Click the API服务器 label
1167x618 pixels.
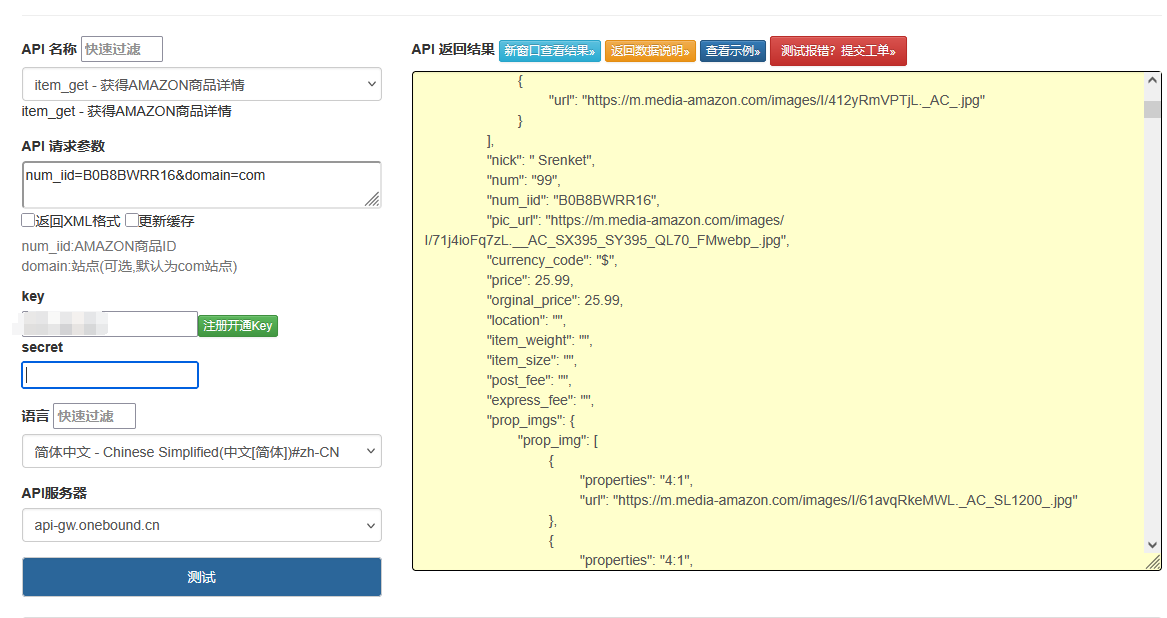pos(54,493)
